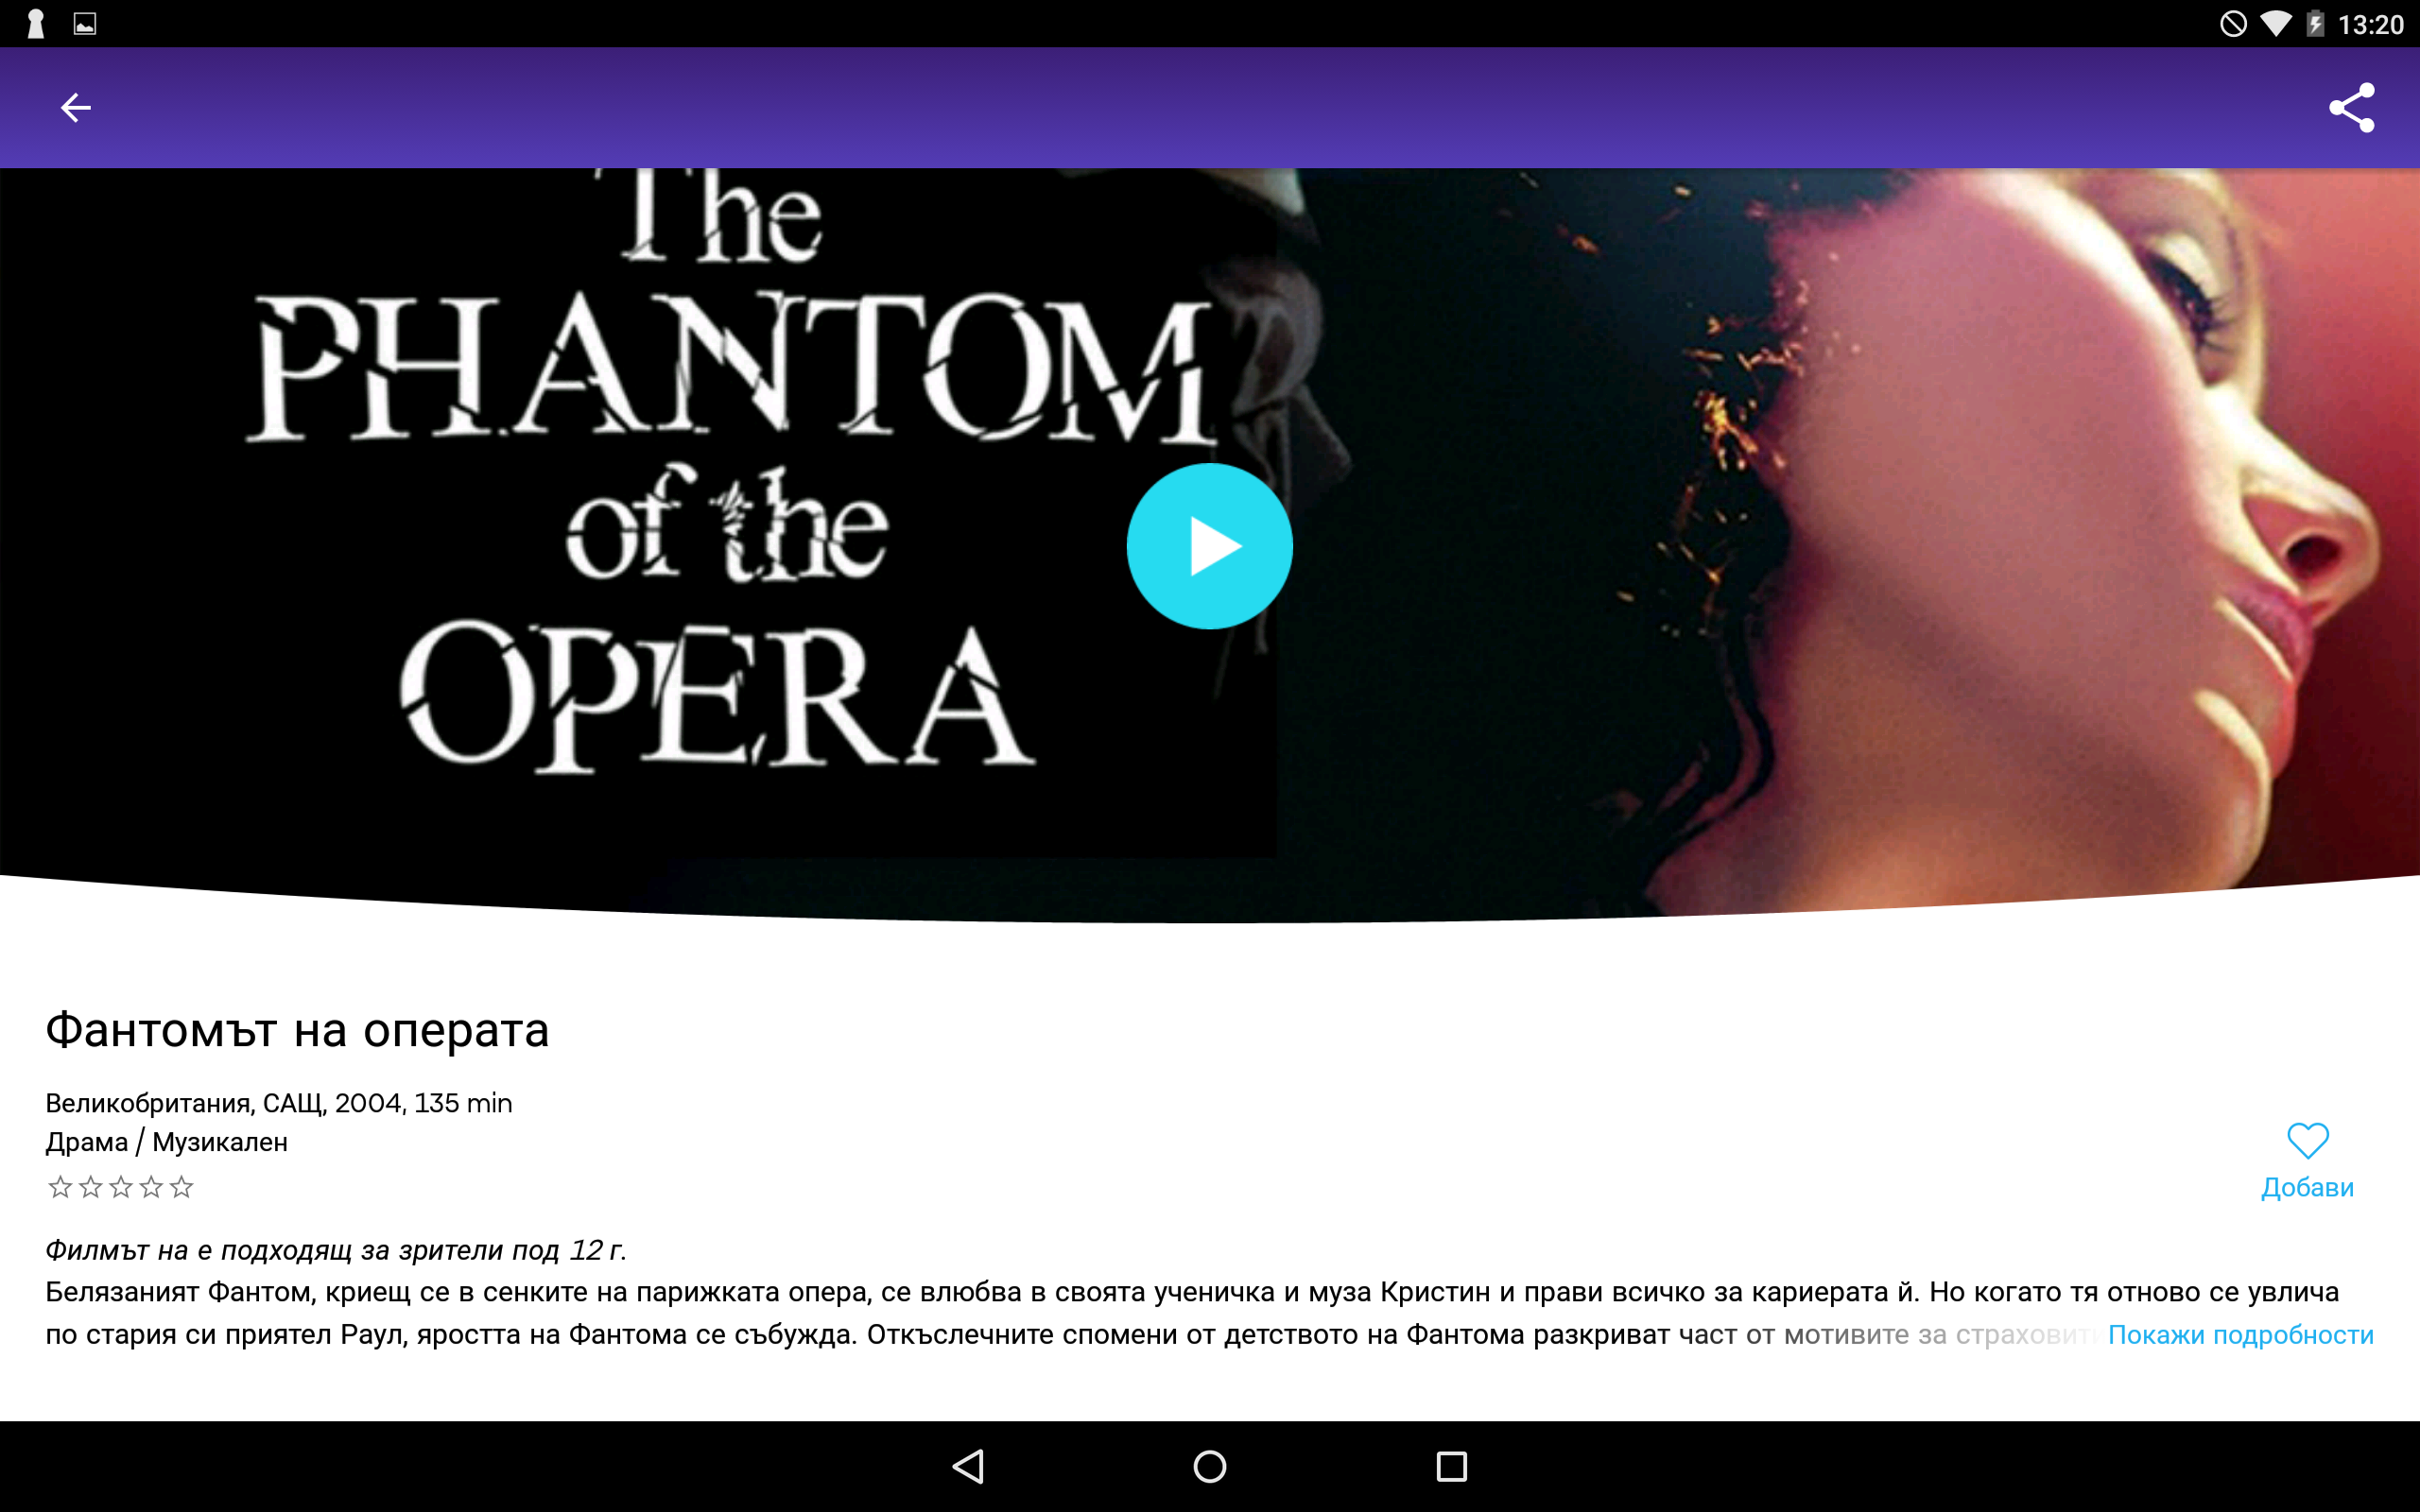Select the fourth rating star
The height and width of the screenshot is (1512, 2420).
pyautogui.click(x=151, y=1187)
